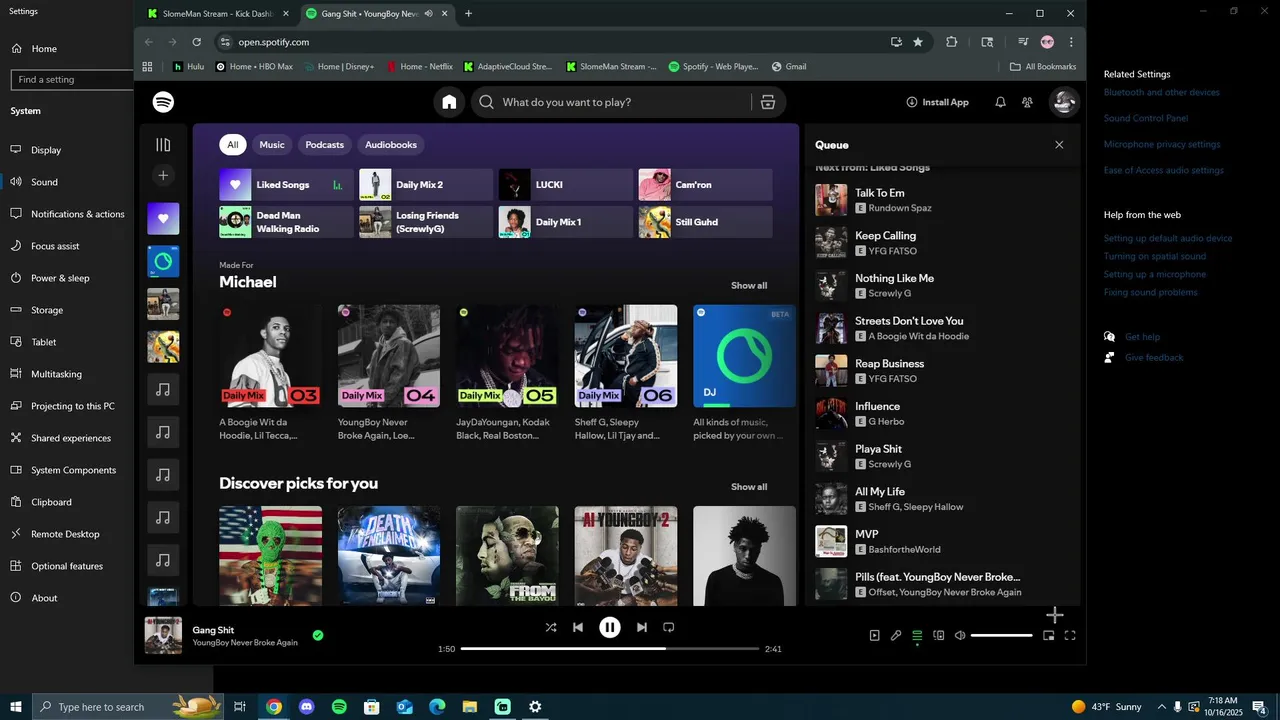Open LUCKI shortcut card
This screenshot has width=1280, height=720.
(566, 185)
